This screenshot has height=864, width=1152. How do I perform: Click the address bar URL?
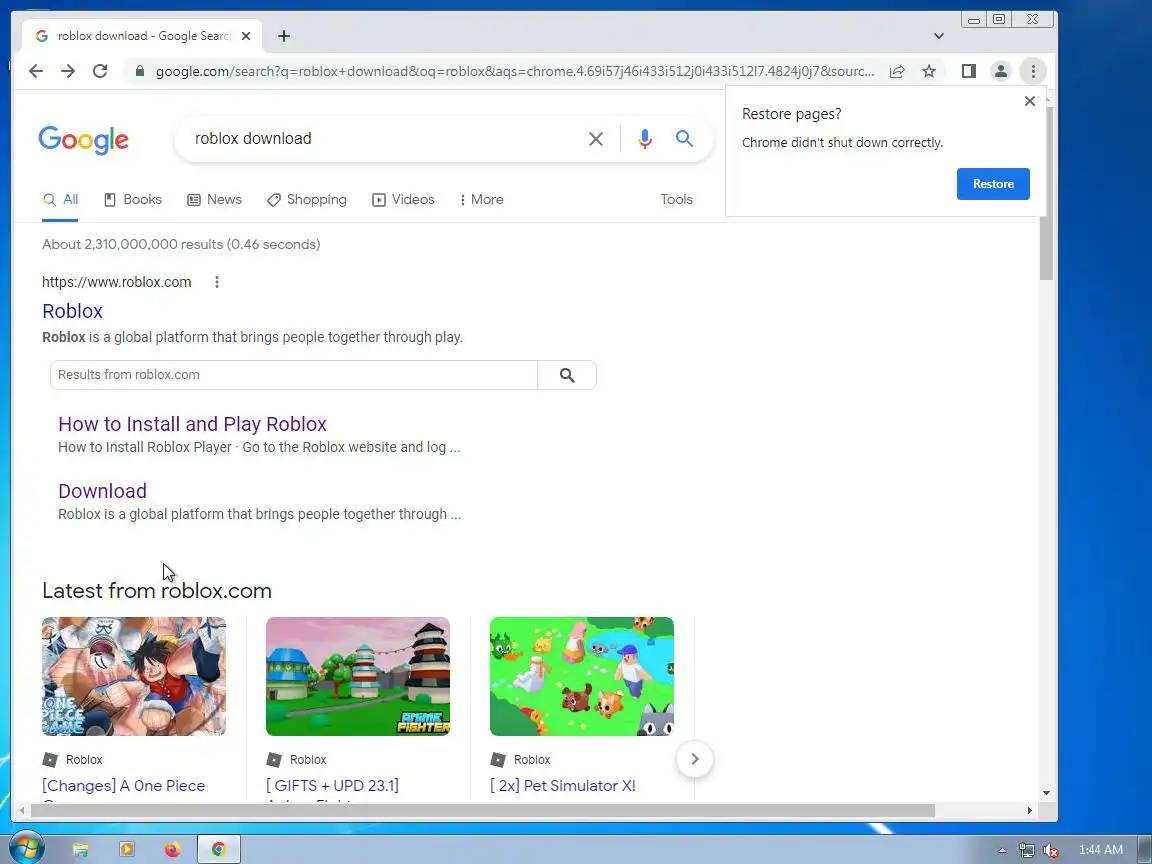pos(514,71)
